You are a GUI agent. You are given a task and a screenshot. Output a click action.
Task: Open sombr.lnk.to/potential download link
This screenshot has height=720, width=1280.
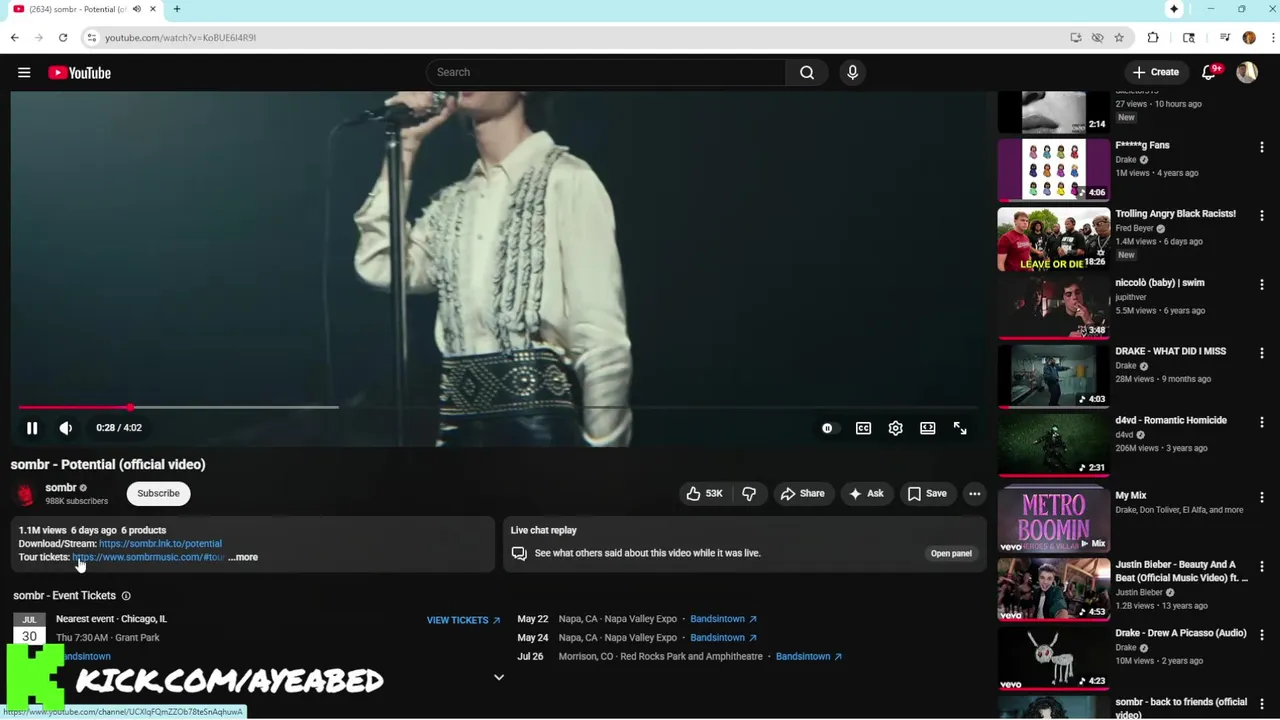[160, 543]
